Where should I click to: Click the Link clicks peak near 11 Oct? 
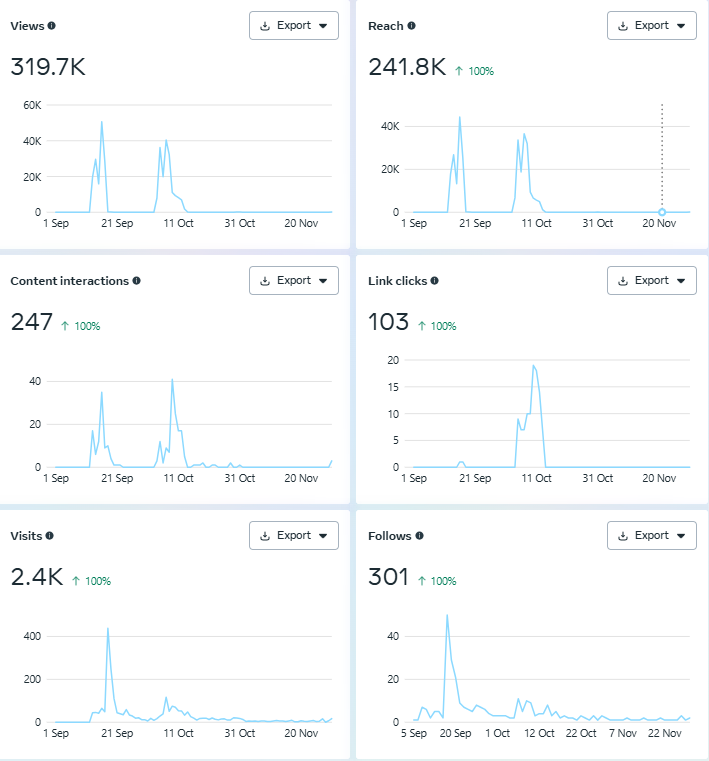coord(534,366)
